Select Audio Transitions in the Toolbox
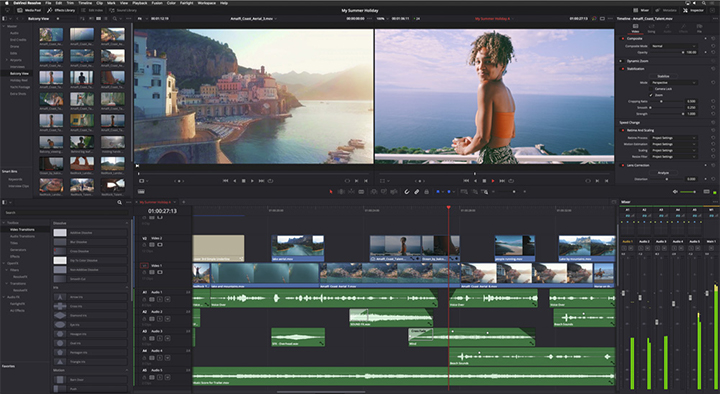This screenshot has width=720, height=394. point(22,236)
